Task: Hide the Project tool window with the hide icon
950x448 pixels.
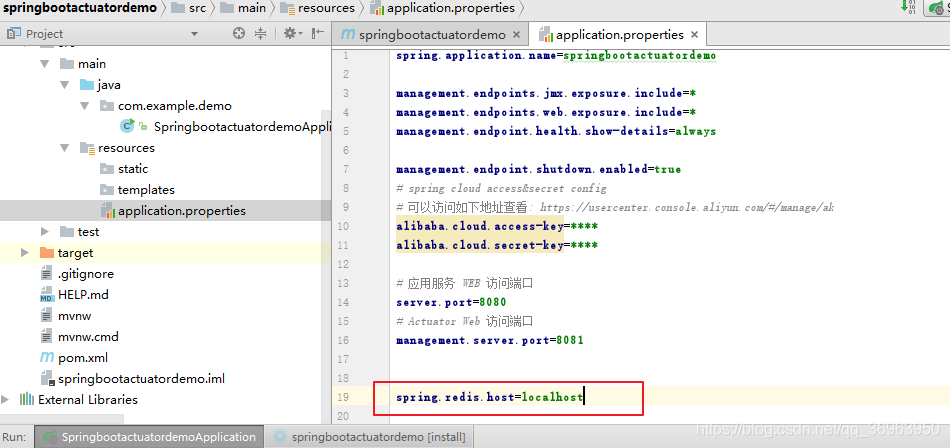Action: (x=317, y=33)
